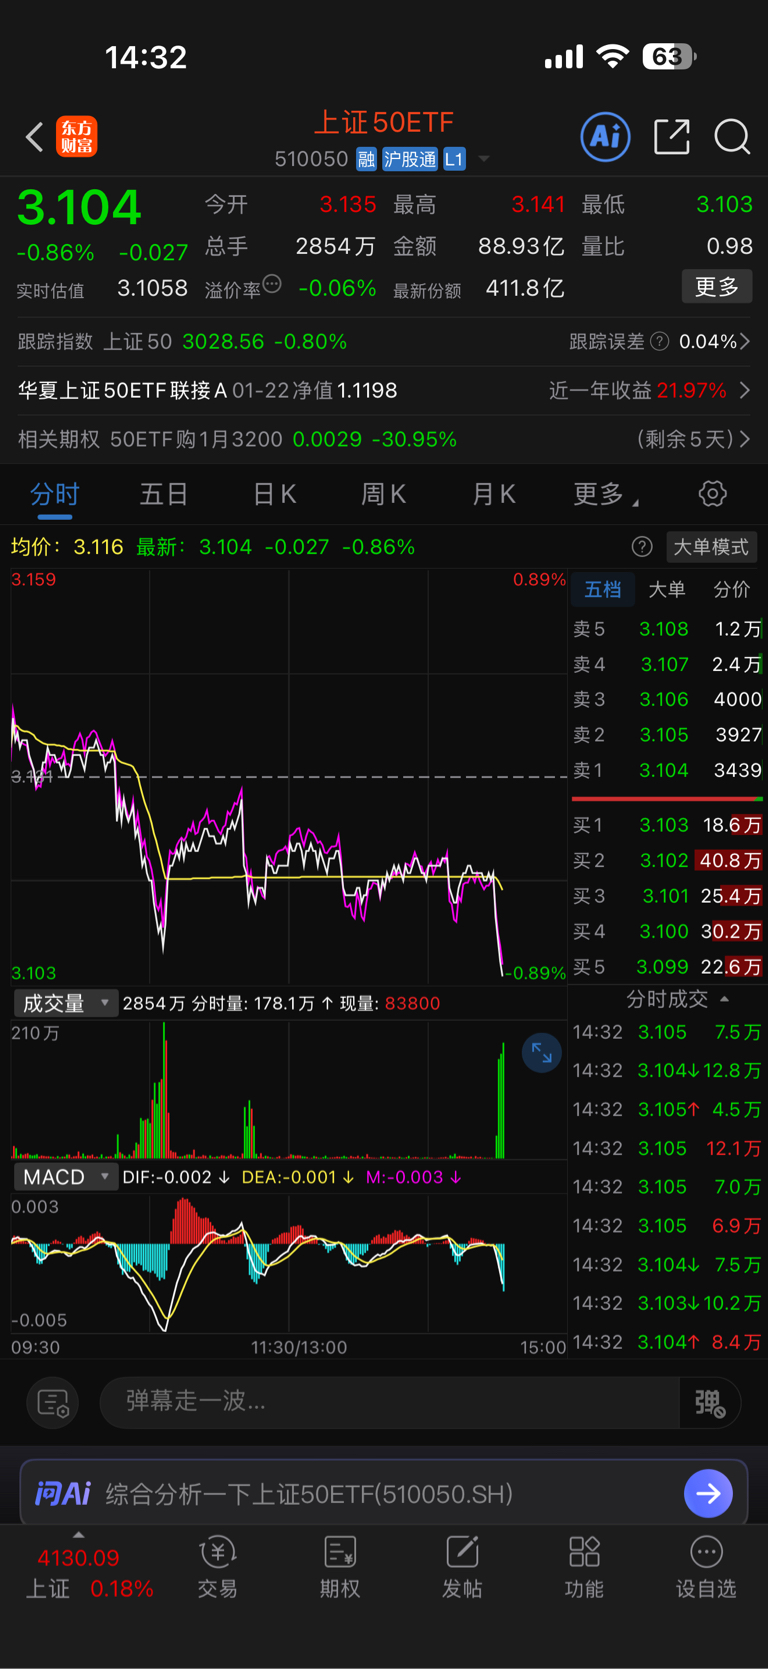The image size is (768, 1669).
Task: Tap the 卖1 3.104 order row
Action: (667, 770)
